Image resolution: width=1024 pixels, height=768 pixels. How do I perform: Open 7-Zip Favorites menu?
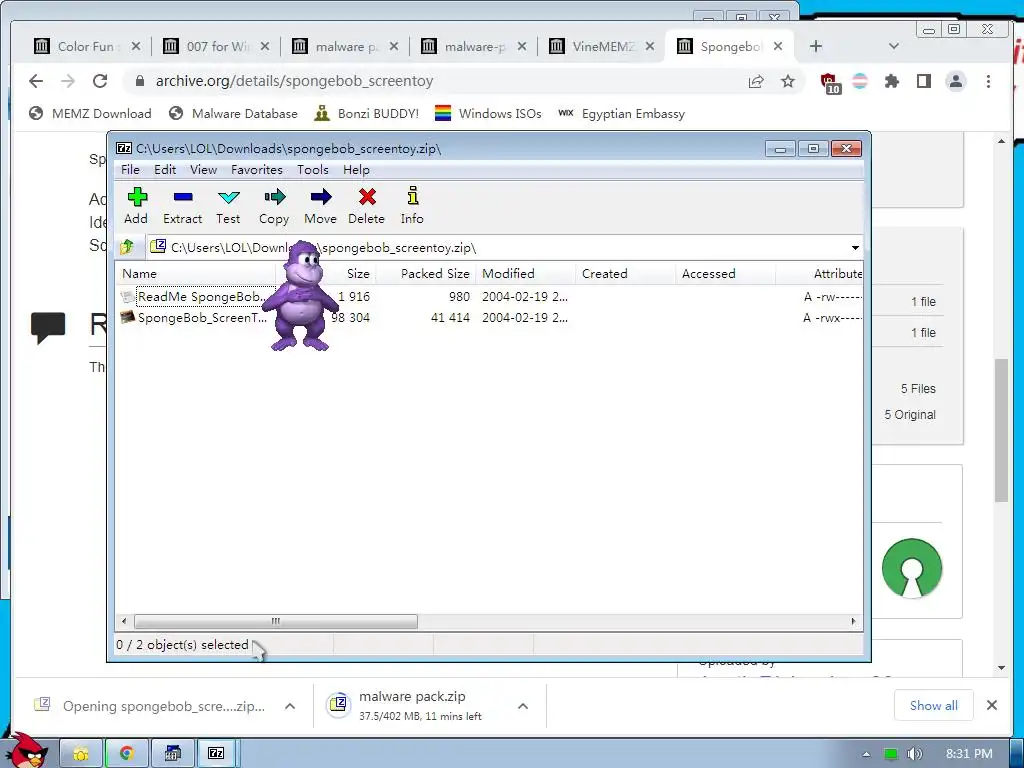click(x=257, y=170)
